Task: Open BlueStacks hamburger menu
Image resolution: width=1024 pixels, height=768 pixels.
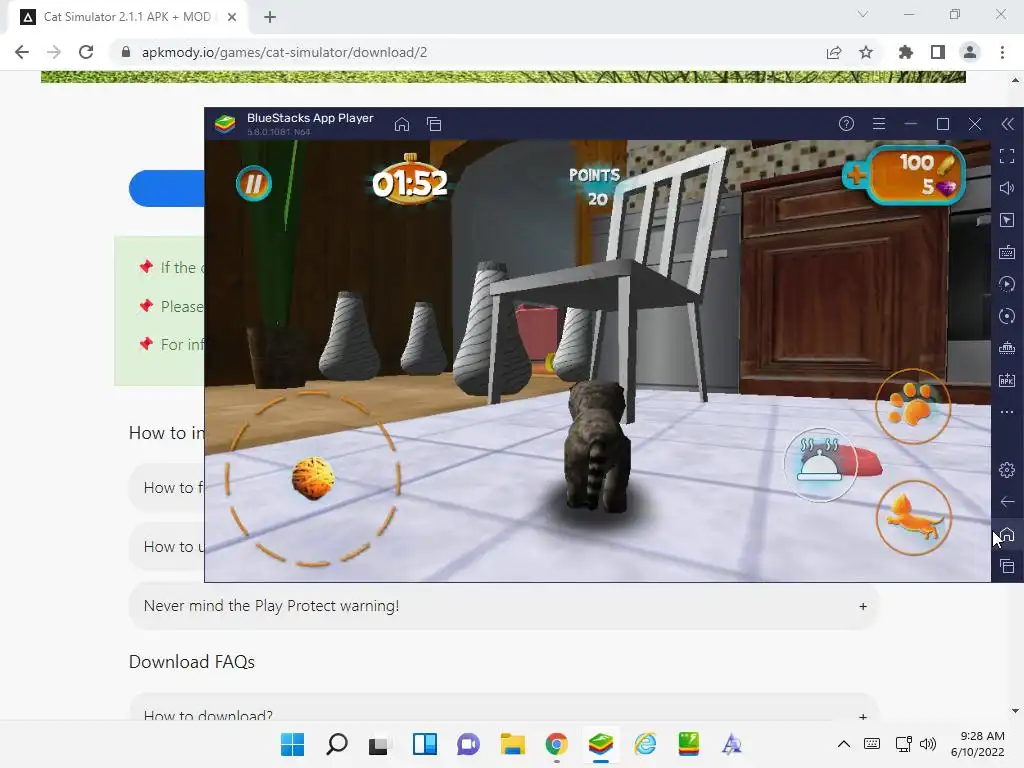Action: pyautogui.click(x=879, y=123)
